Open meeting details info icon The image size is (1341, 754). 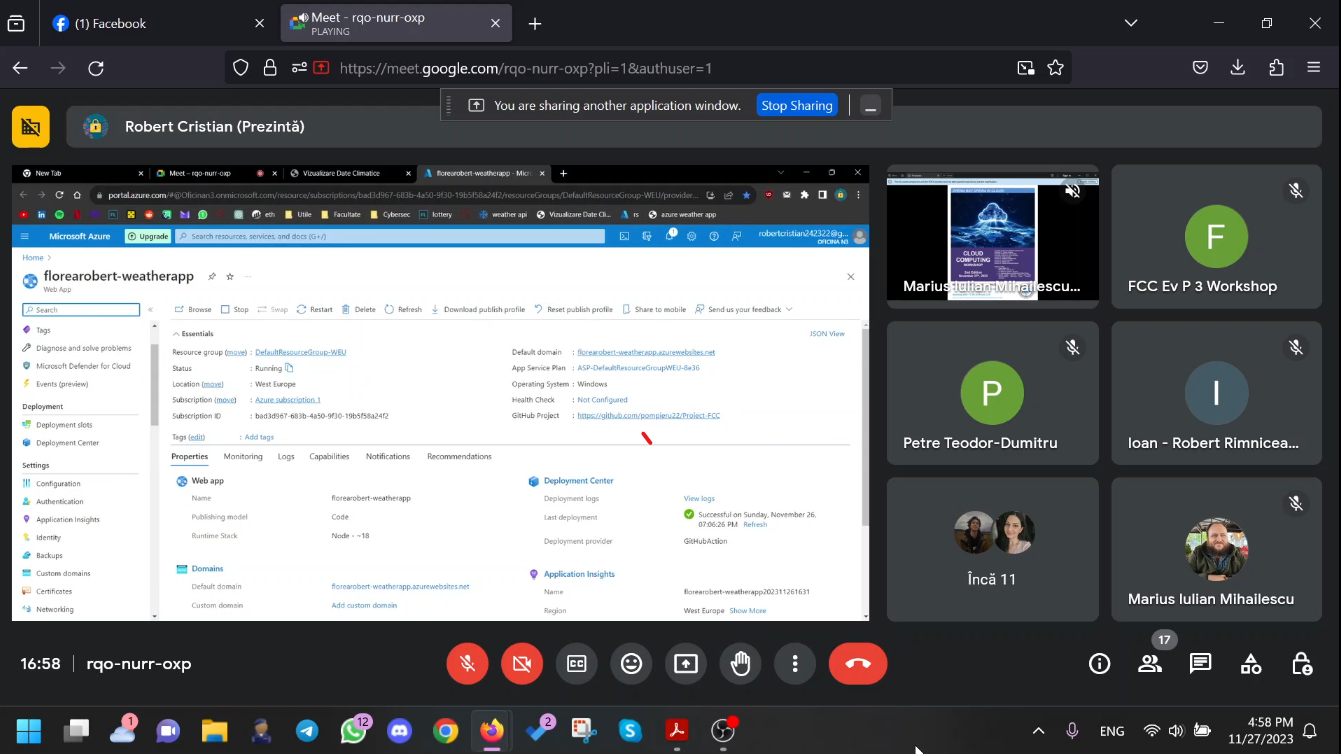coord(1099,664)
